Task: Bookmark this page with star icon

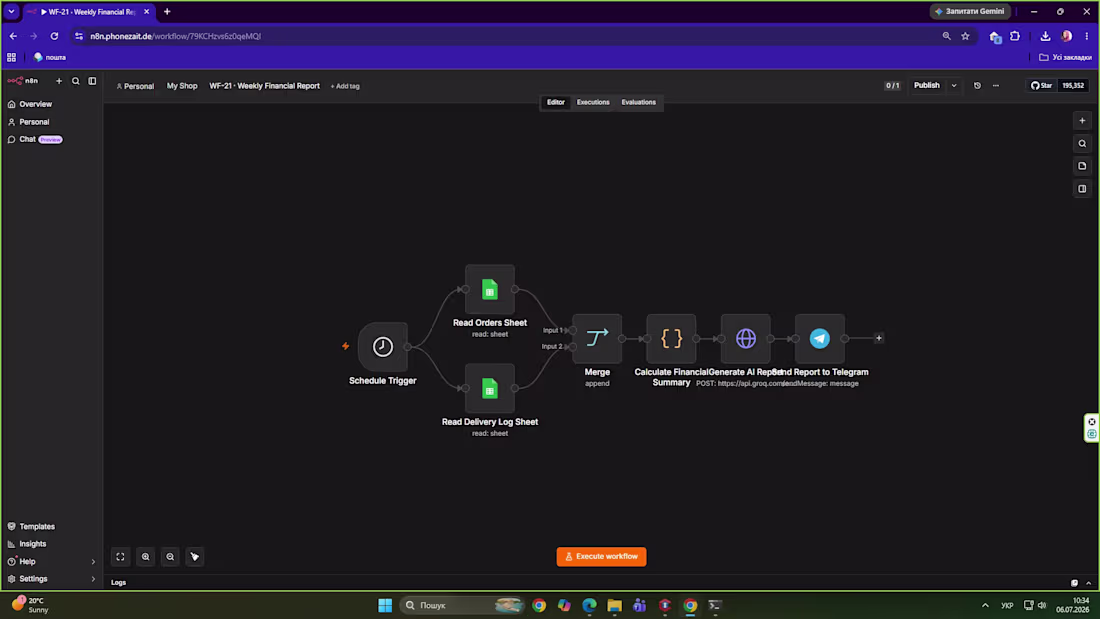Action: (x=965, y=36)
